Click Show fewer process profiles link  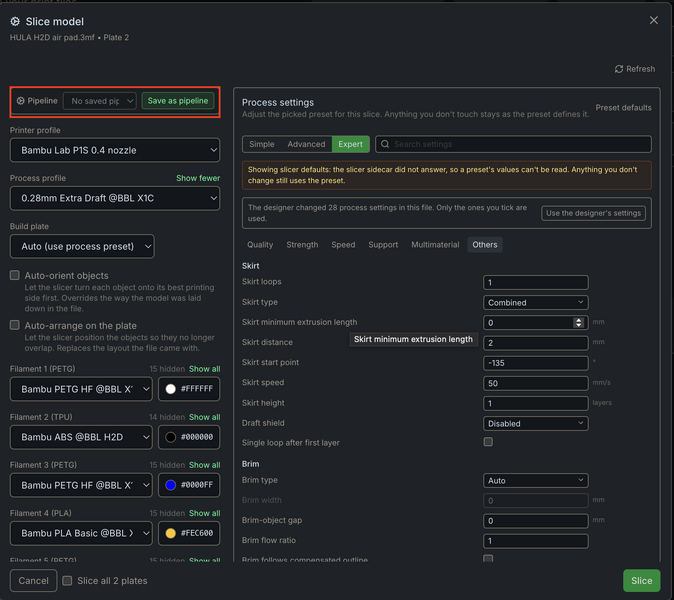pyautogui.click(x=198, y=178)
